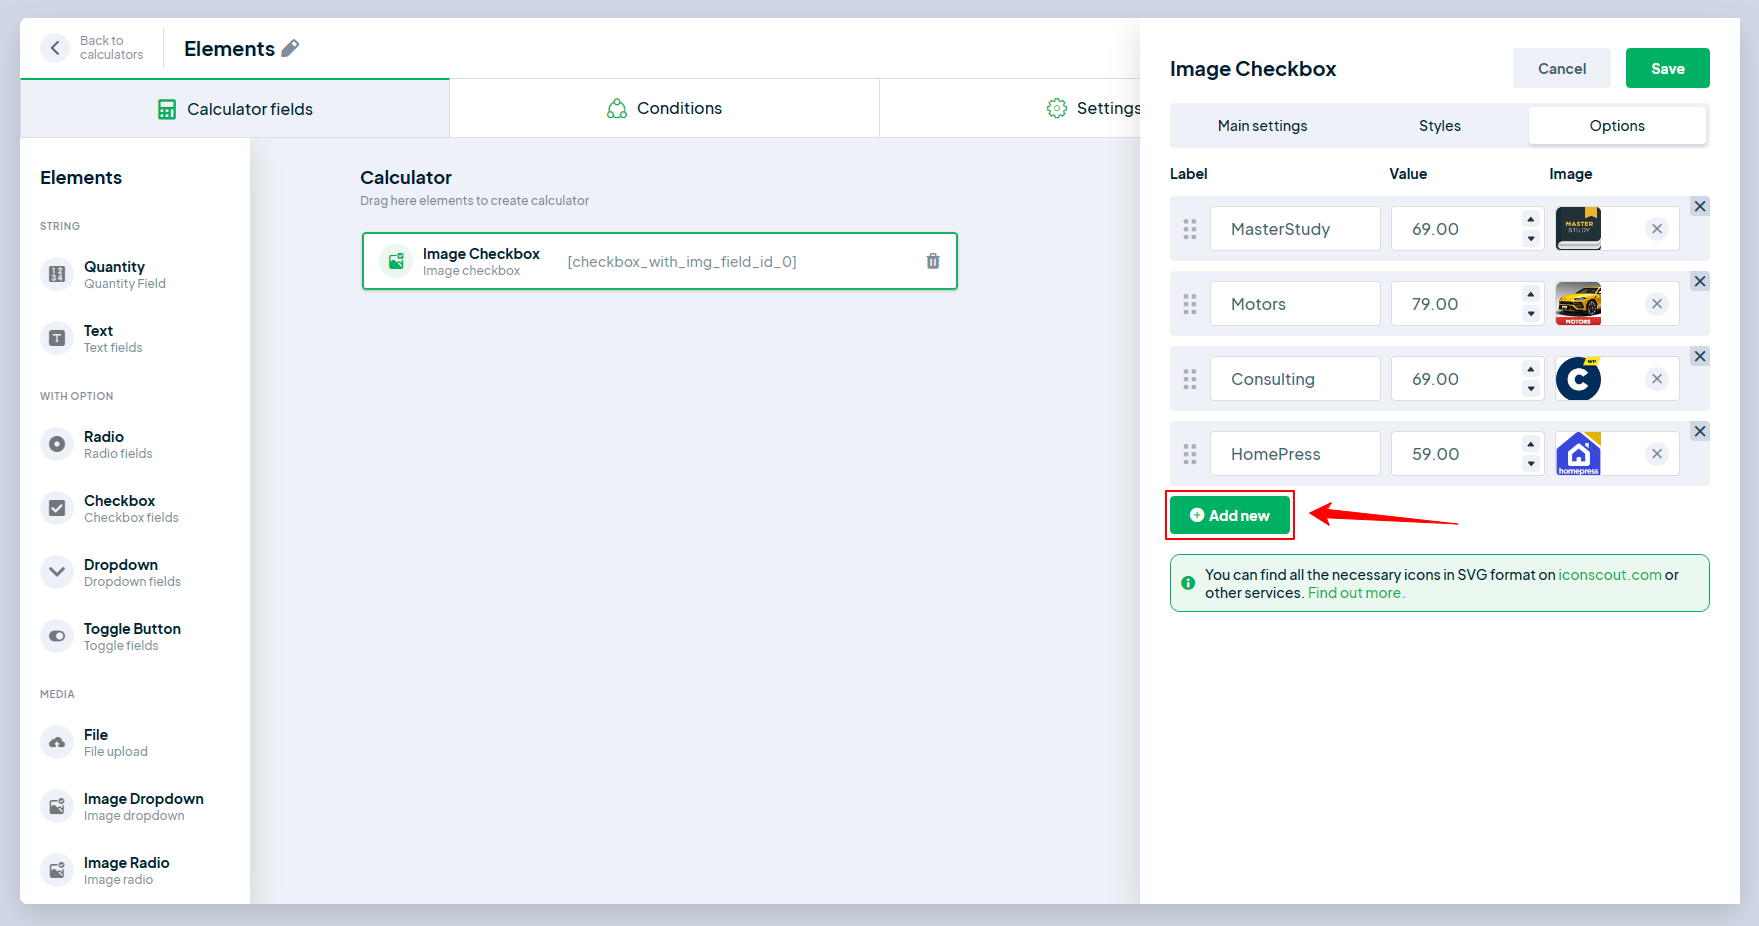Click the pencil icon next to Elements title
Image resolution: width=1759 pixels, height=926 pixels.
pyautogui.click(x=290, y=48)
